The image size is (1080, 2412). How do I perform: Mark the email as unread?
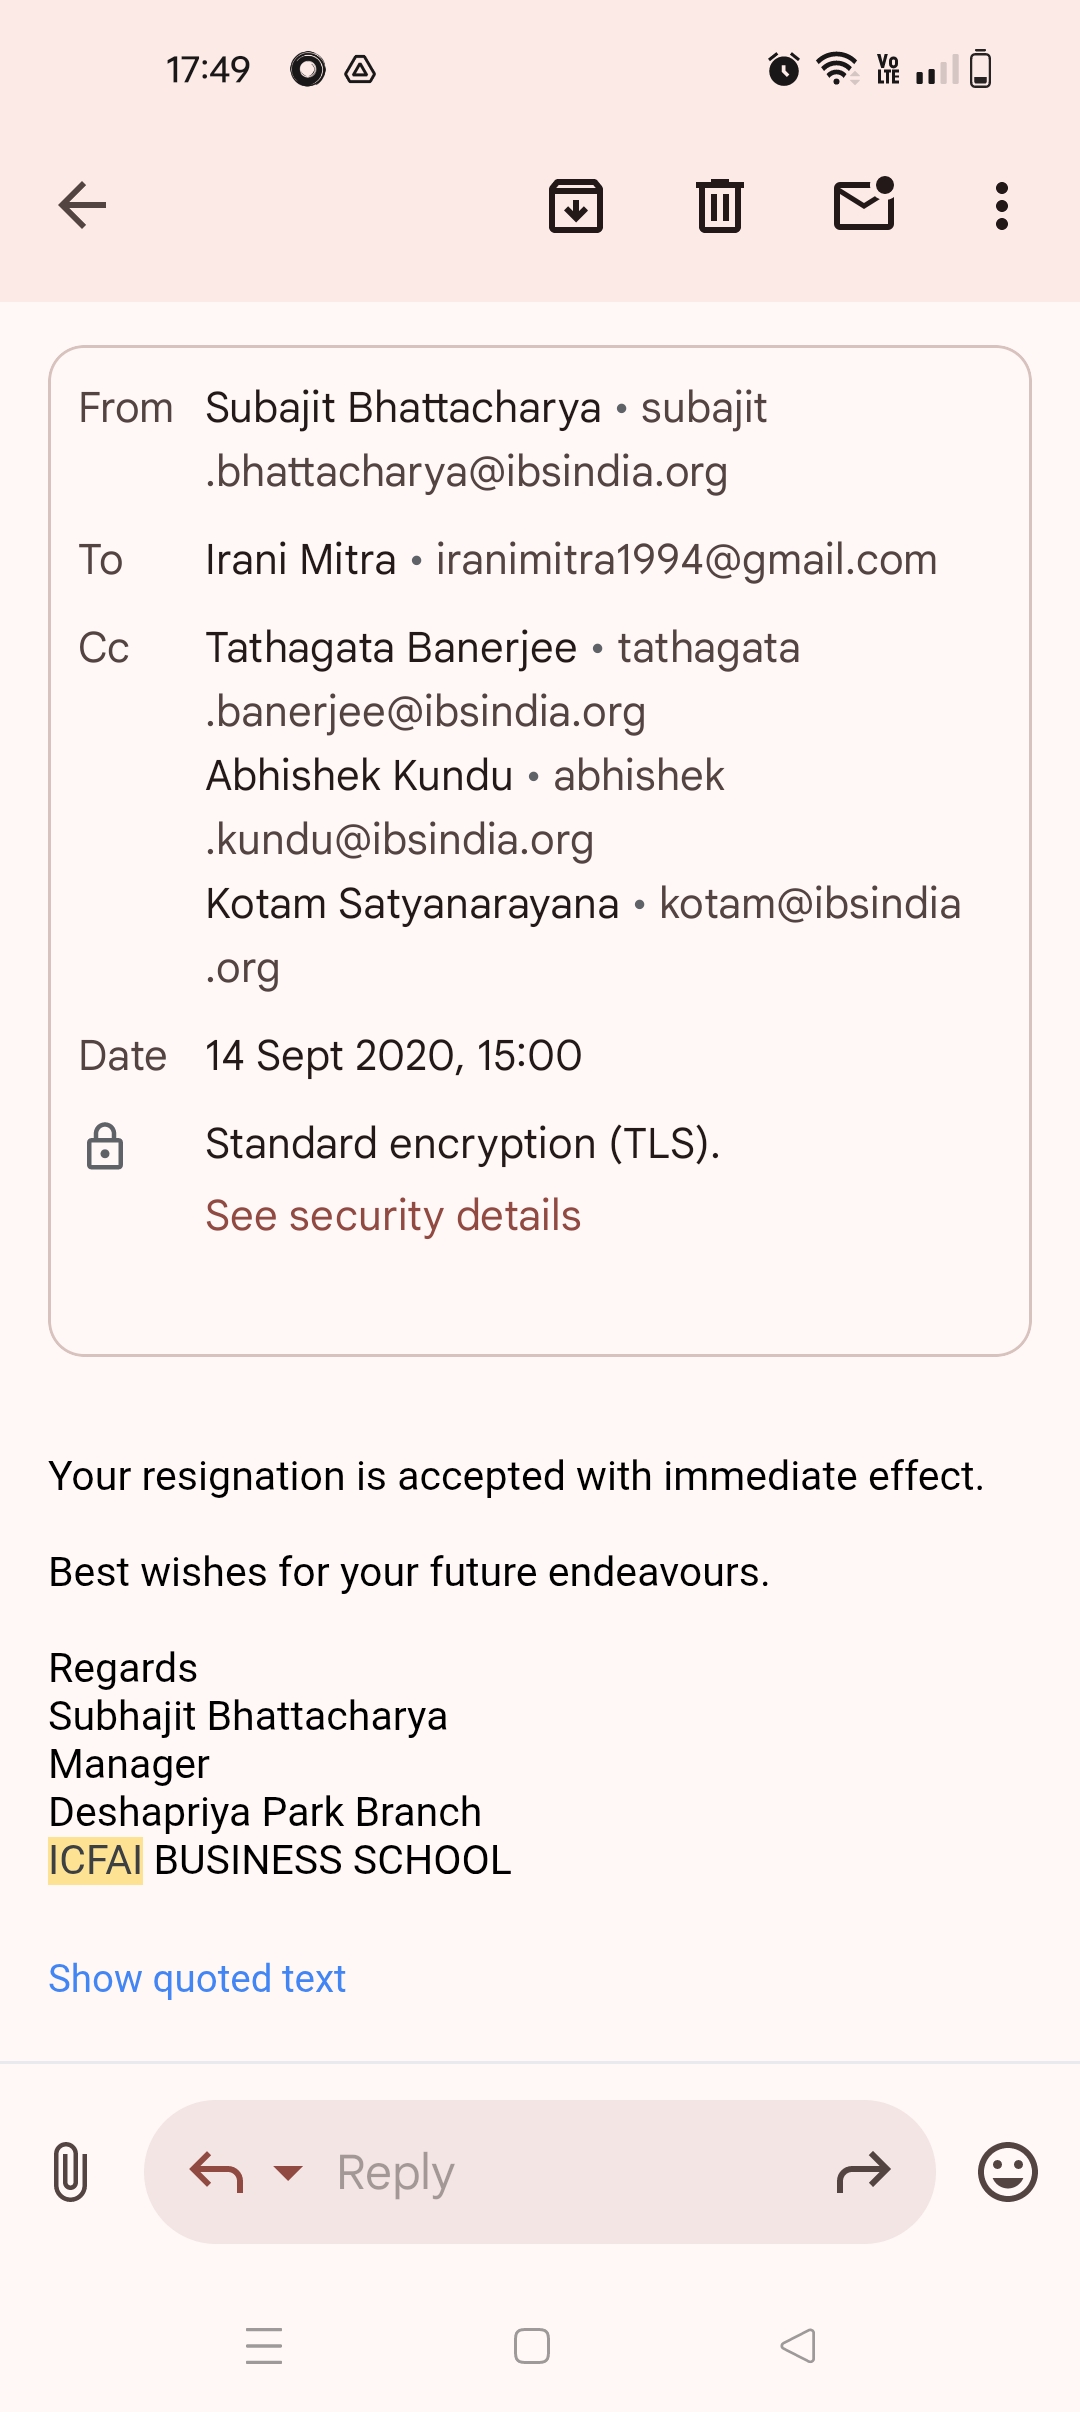(864, 205)
